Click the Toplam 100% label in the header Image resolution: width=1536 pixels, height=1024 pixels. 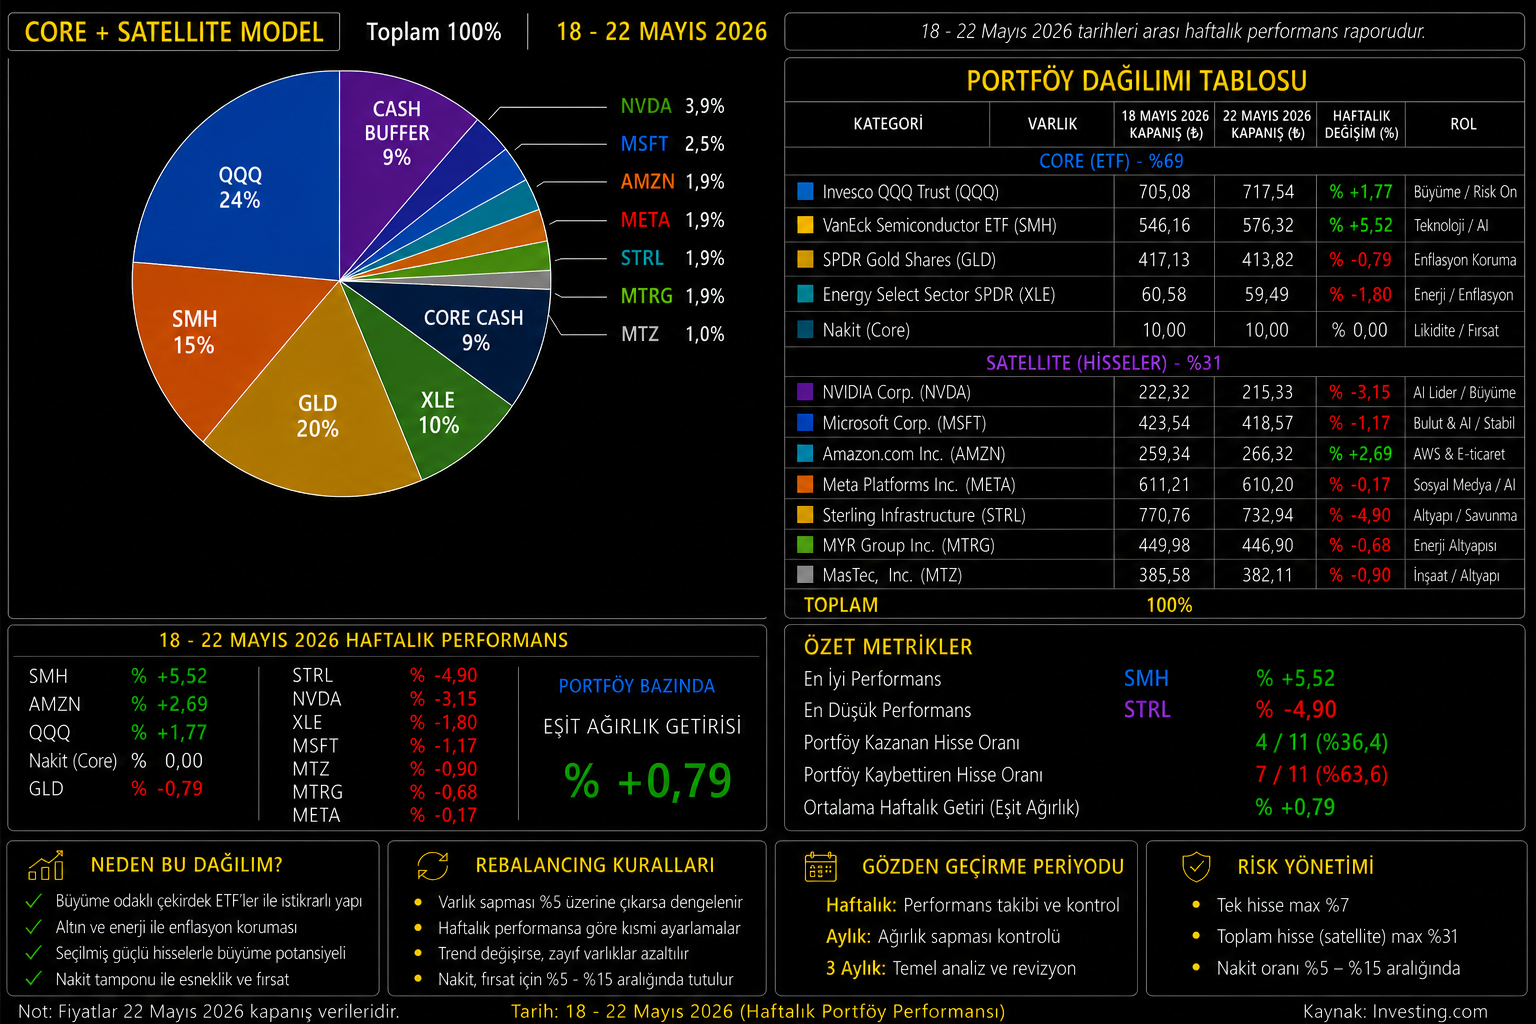[x=434, y=32]
